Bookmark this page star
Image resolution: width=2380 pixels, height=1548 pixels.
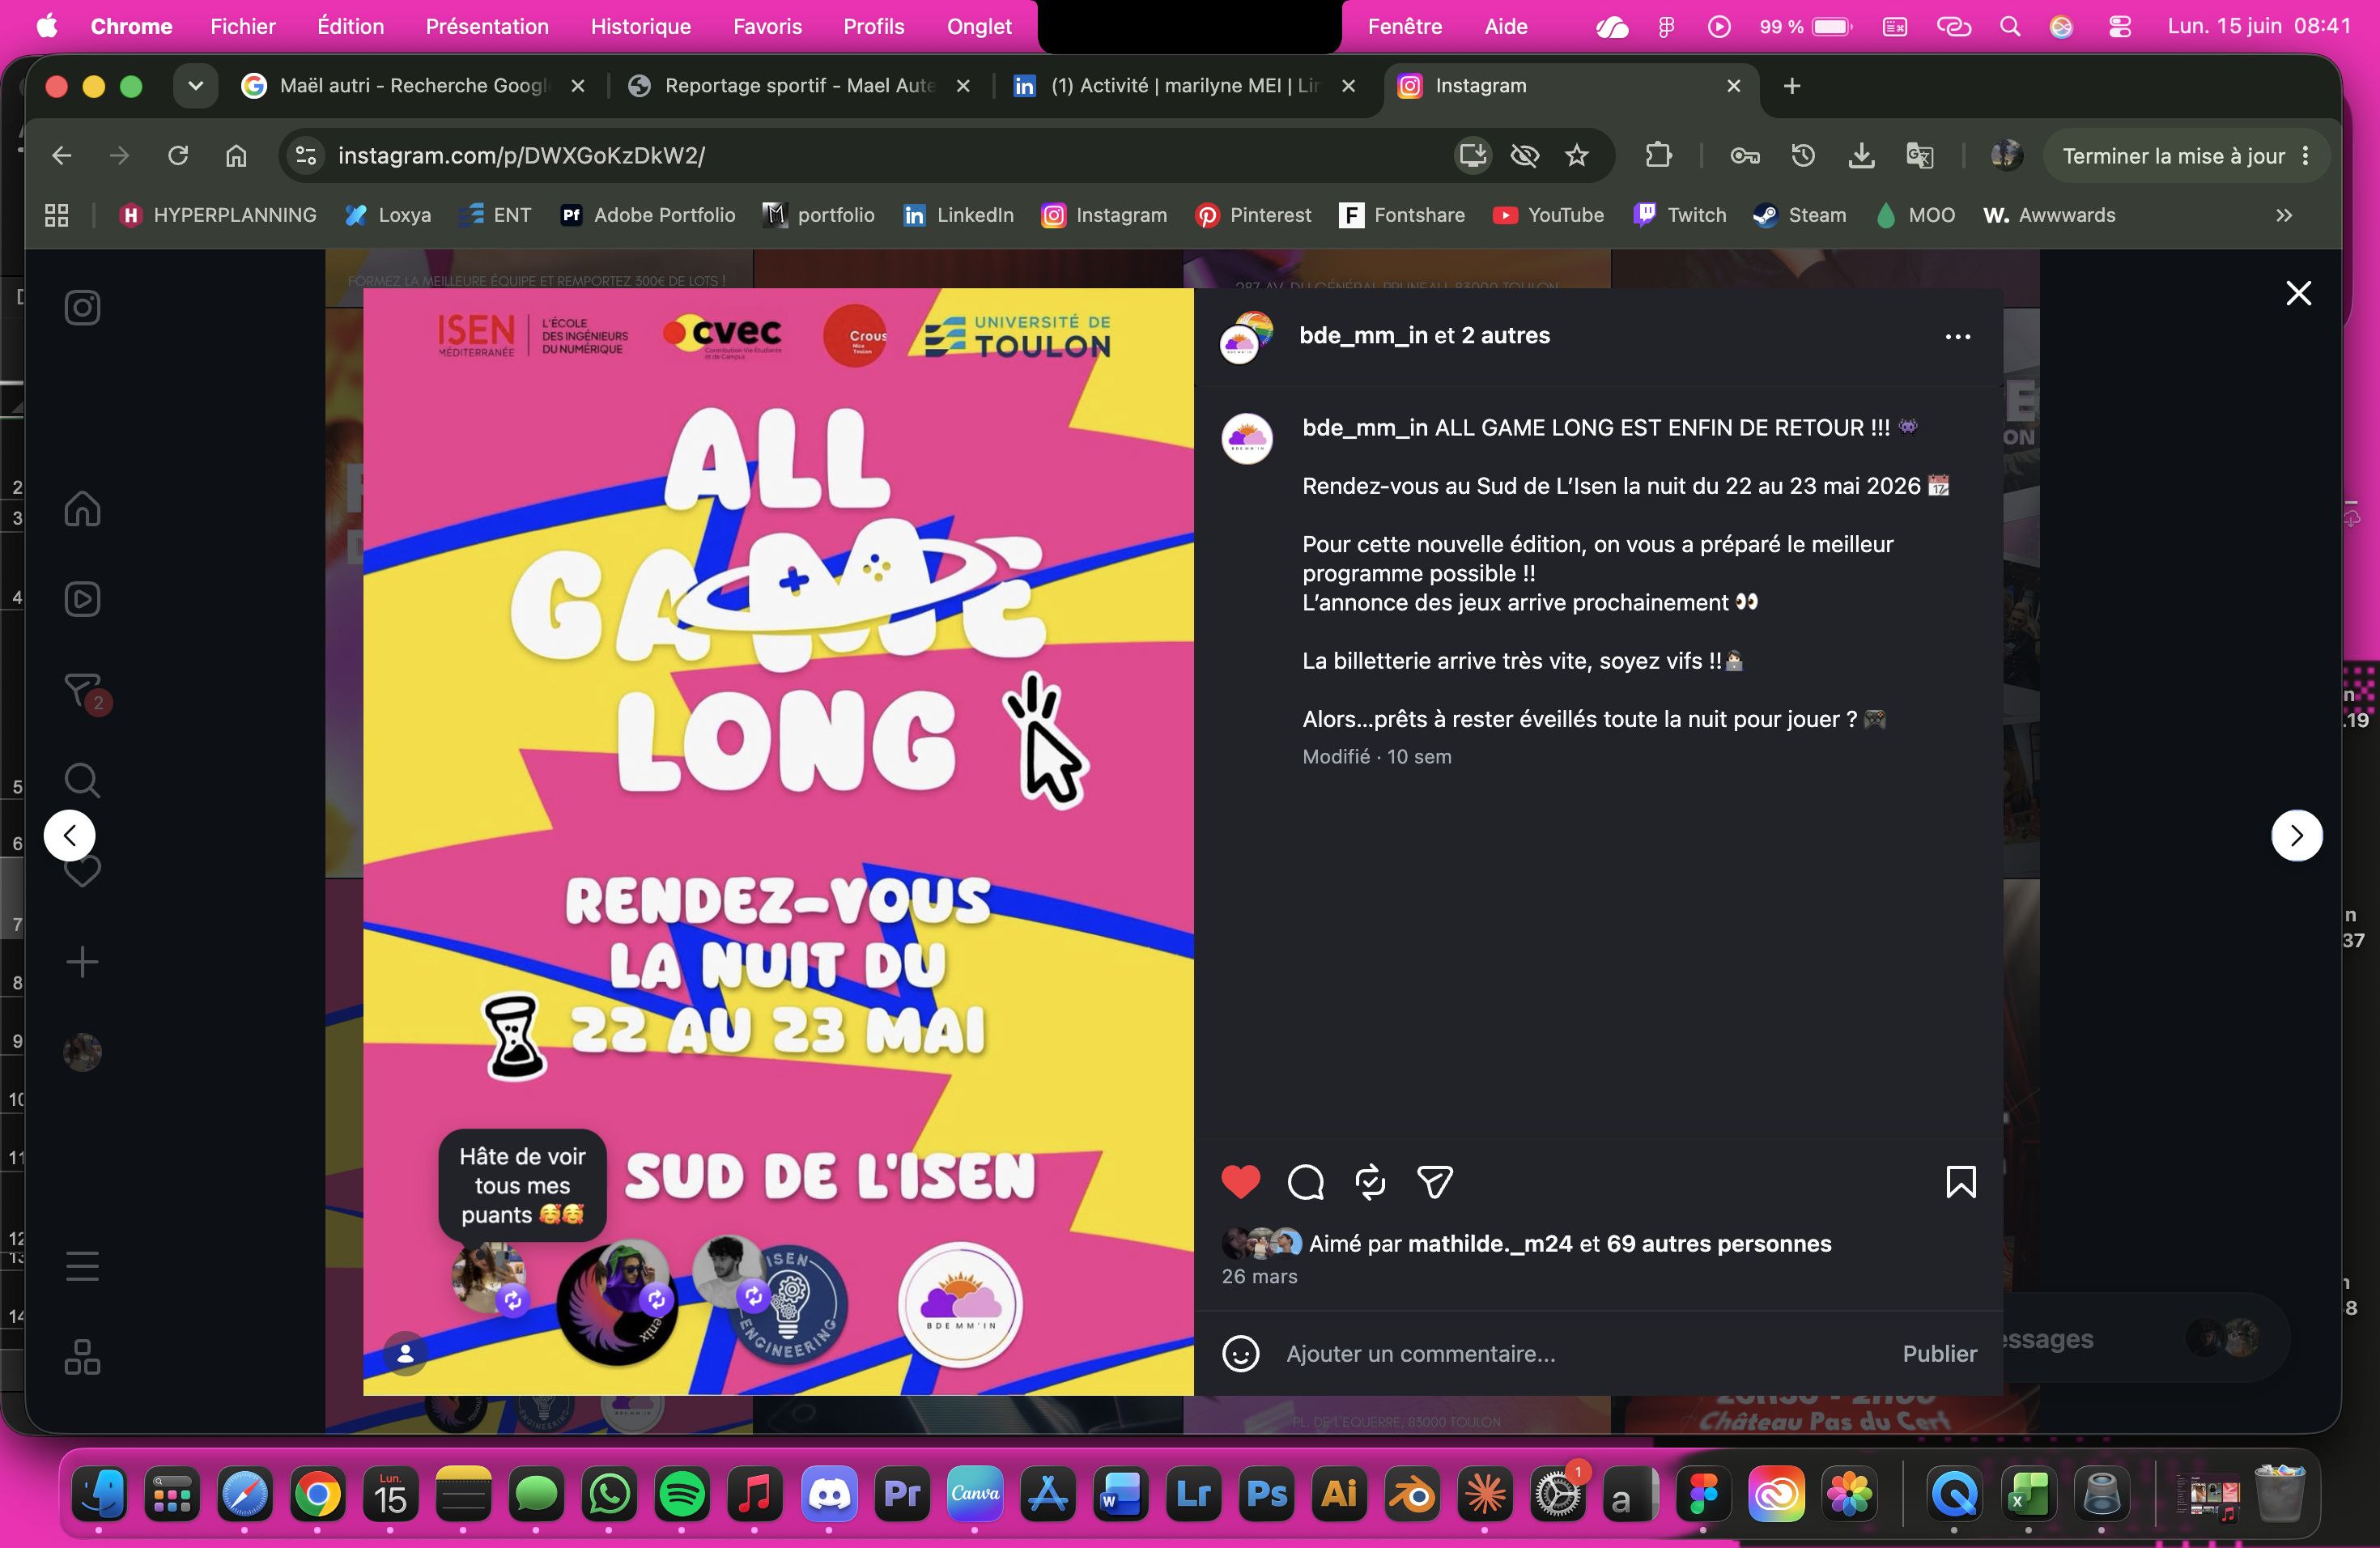(1577, 155)
